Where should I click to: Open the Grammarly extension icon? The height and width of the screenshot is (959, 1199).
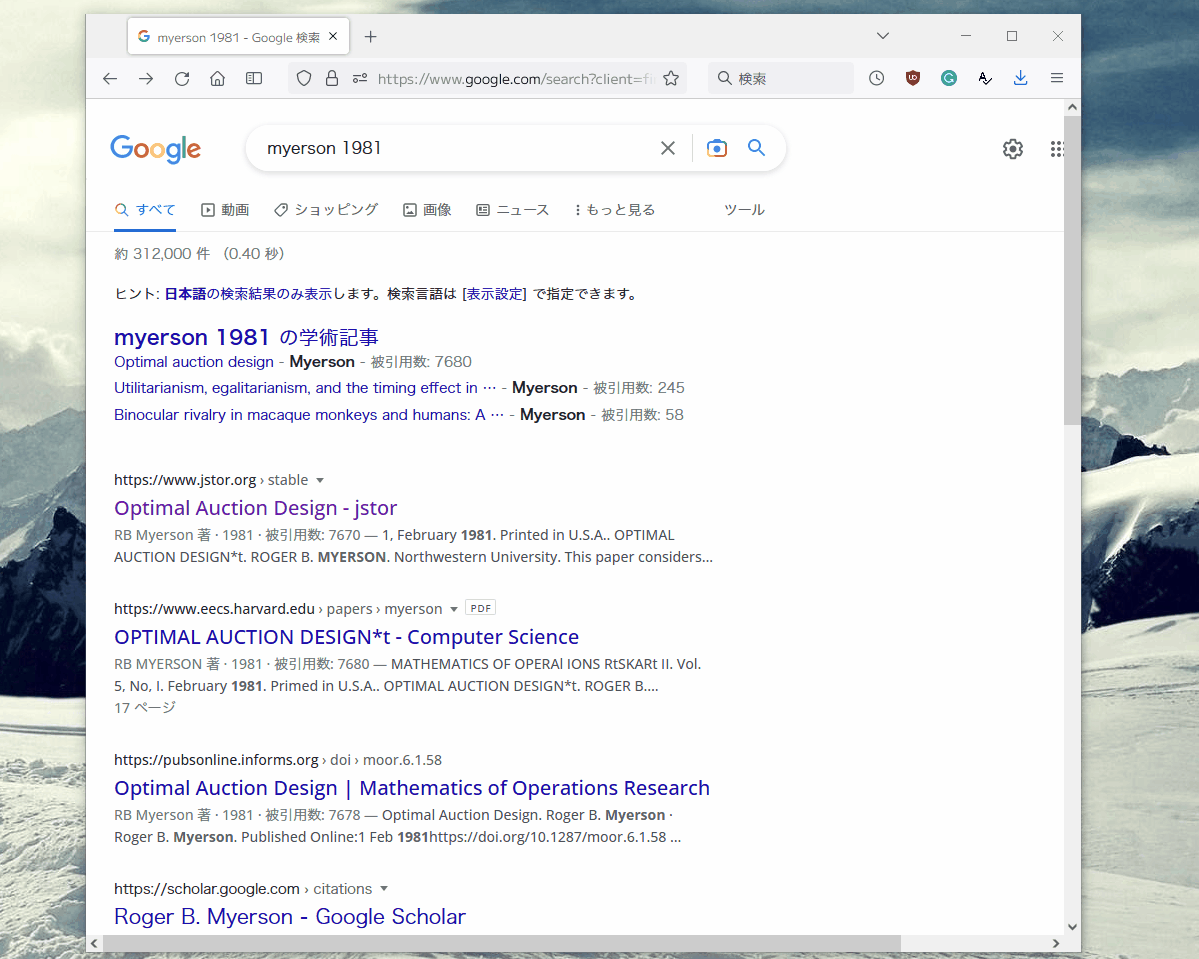click(x=949, y=78)
